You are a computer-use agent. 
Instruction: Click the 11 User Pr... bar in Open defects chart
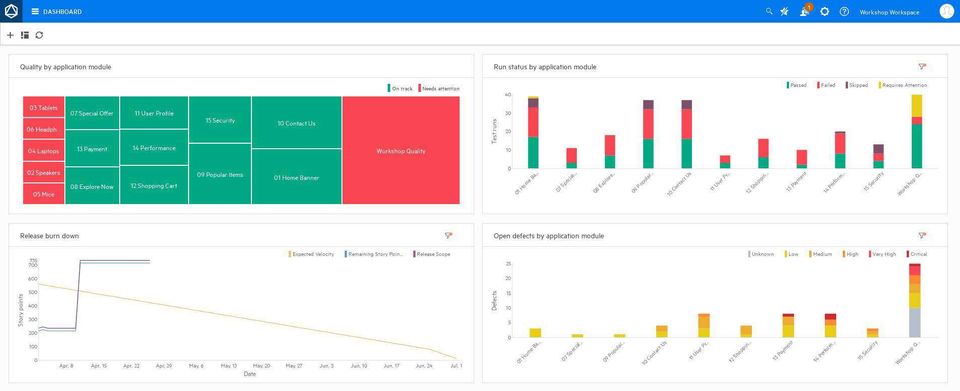pyautogui.click(x=704, y=326)
